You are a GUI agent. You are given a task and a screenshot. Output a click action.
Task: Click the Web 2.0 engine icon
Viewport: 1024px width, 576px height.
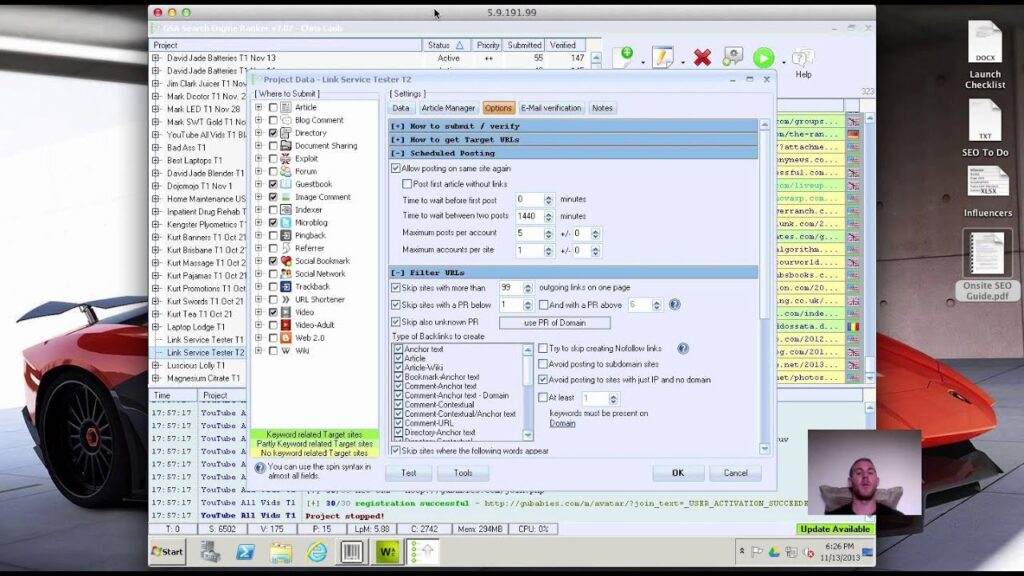pyautogui.click(x=285, y=338)
